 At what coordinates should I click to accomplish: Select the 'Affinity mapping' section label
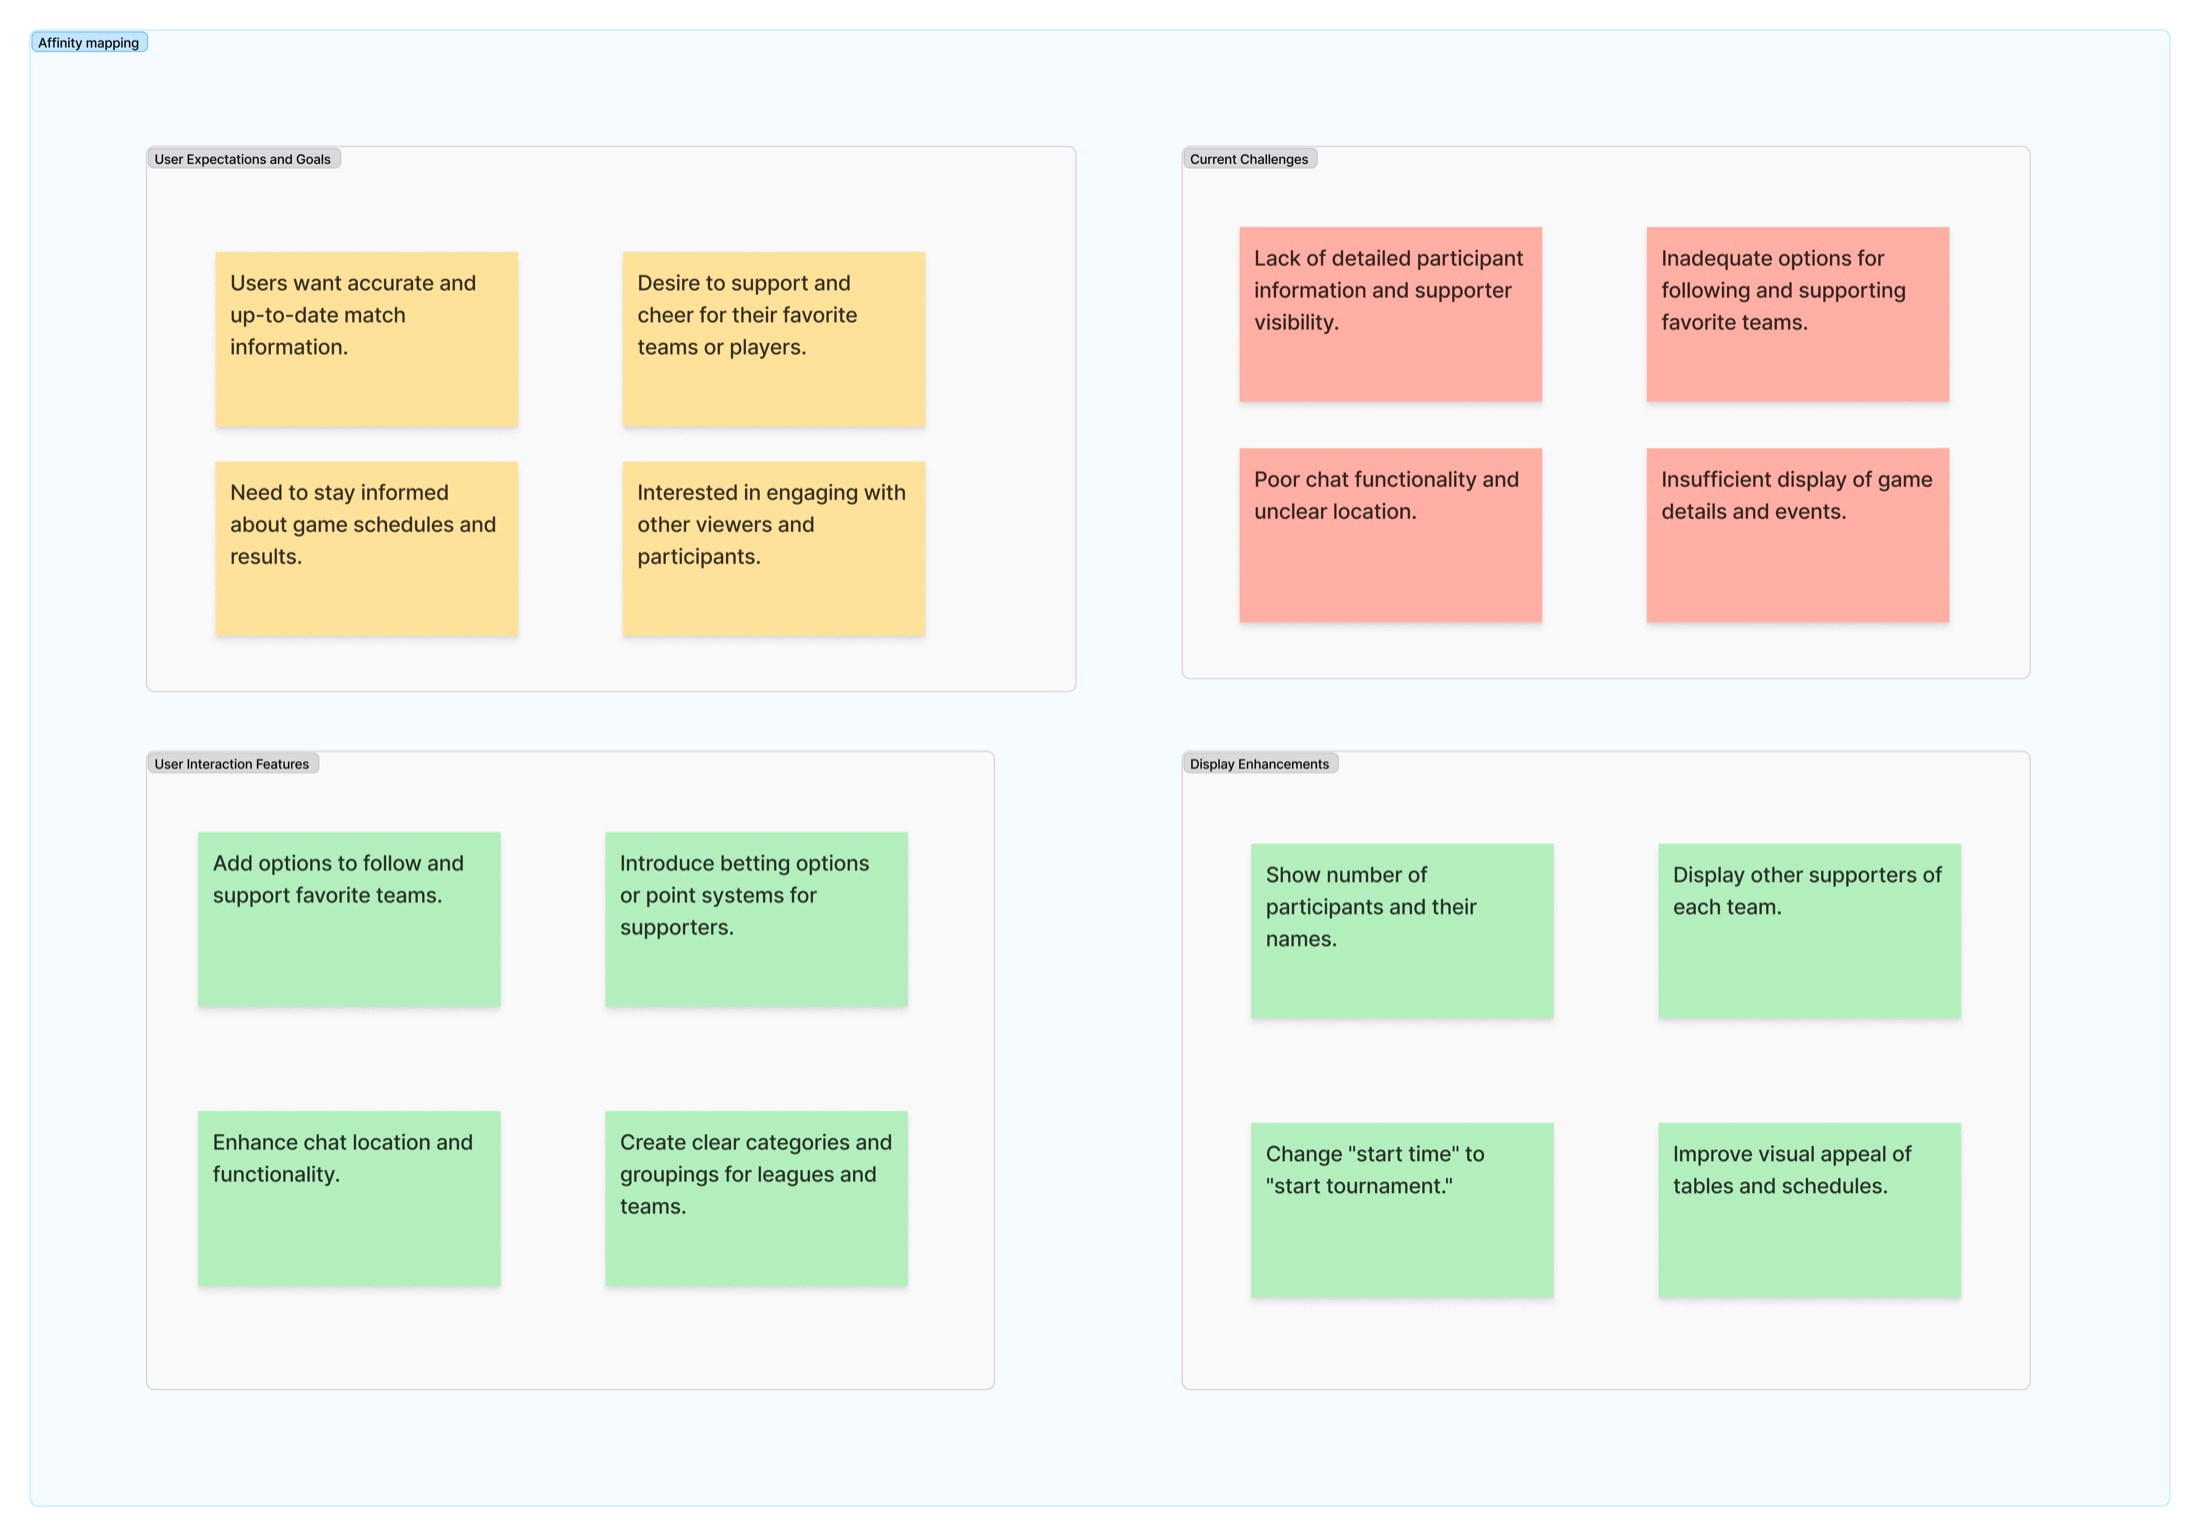click(x=89, y=42)
